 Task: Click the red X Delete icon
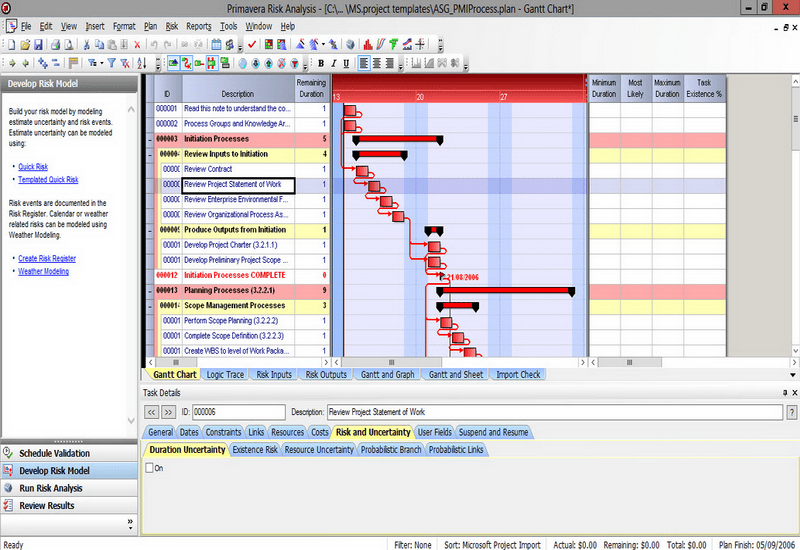(137, 45)
